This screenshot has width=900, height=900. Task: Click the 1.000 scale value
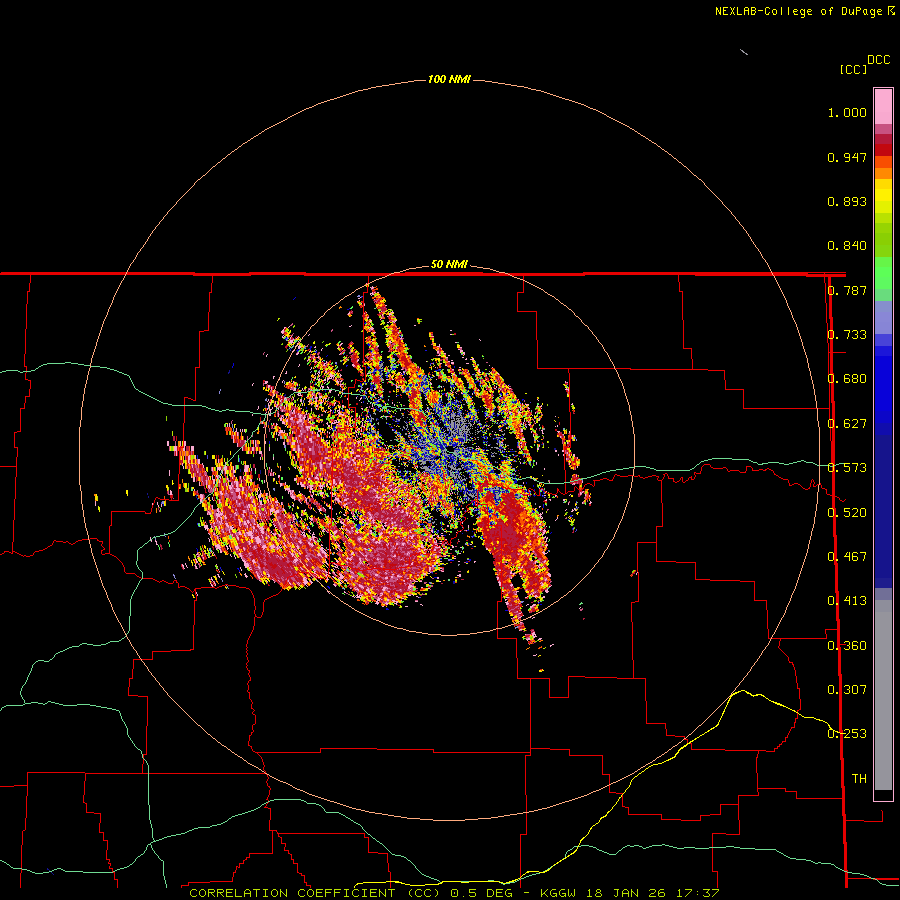pos(847,112)
